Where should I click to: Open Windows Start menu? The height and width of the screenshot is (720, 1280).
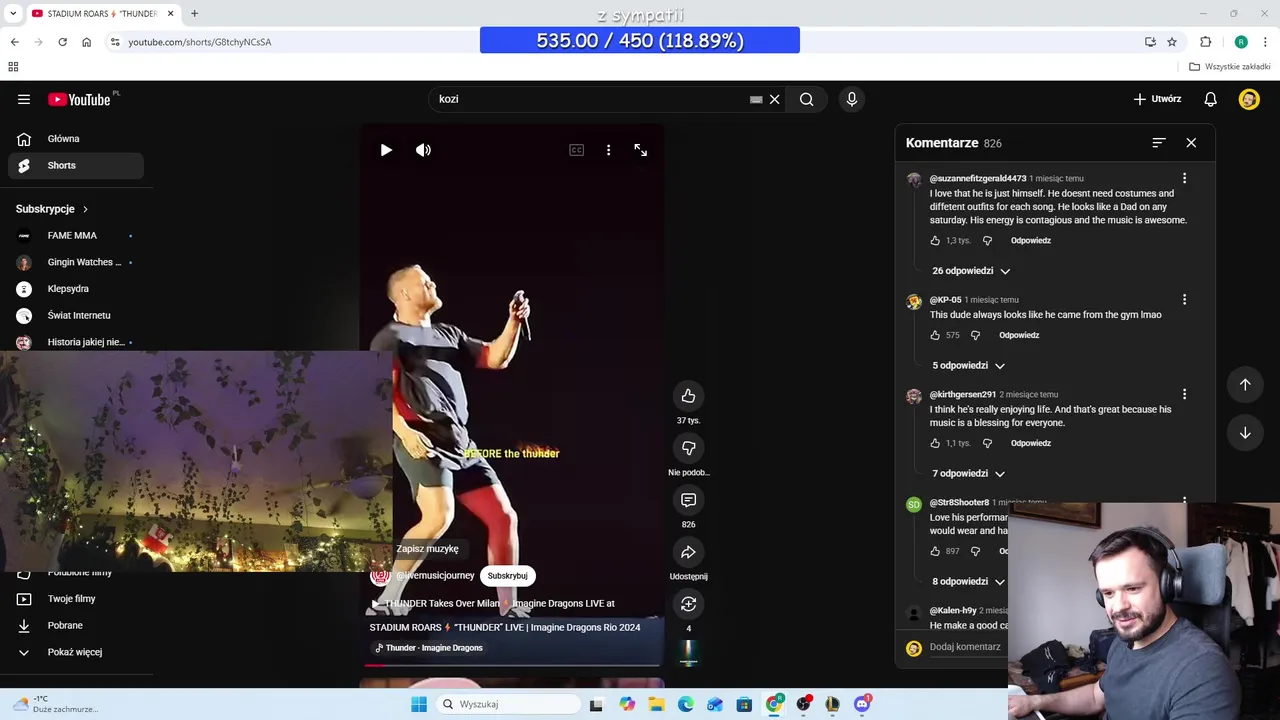point(419,704)
